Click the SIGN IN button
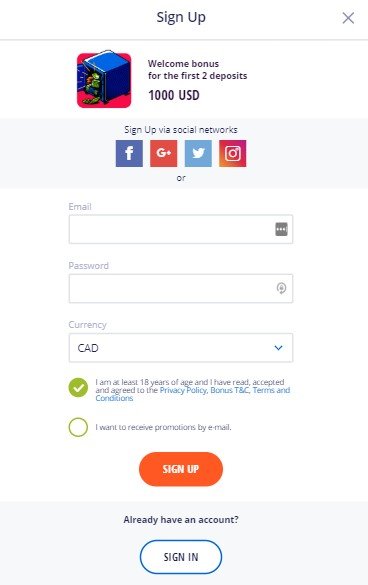Viewport: 368px width, 585px height. 181,557
